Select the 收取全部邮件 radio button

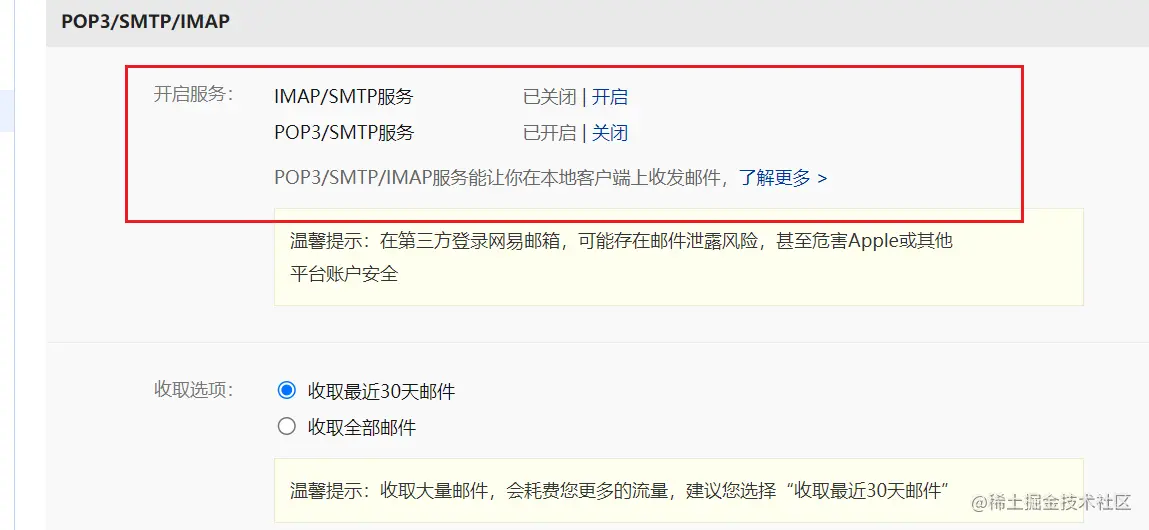click(x=287, y=426)
